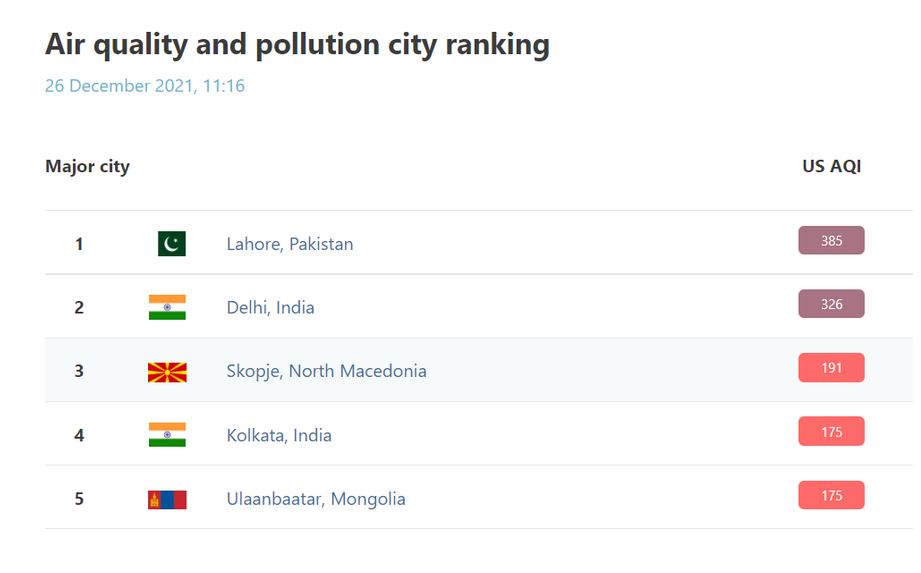Viewport: 921px width, 573px height.
Task: Click the North Macedonia flag icon
Action: coord(167,371)
